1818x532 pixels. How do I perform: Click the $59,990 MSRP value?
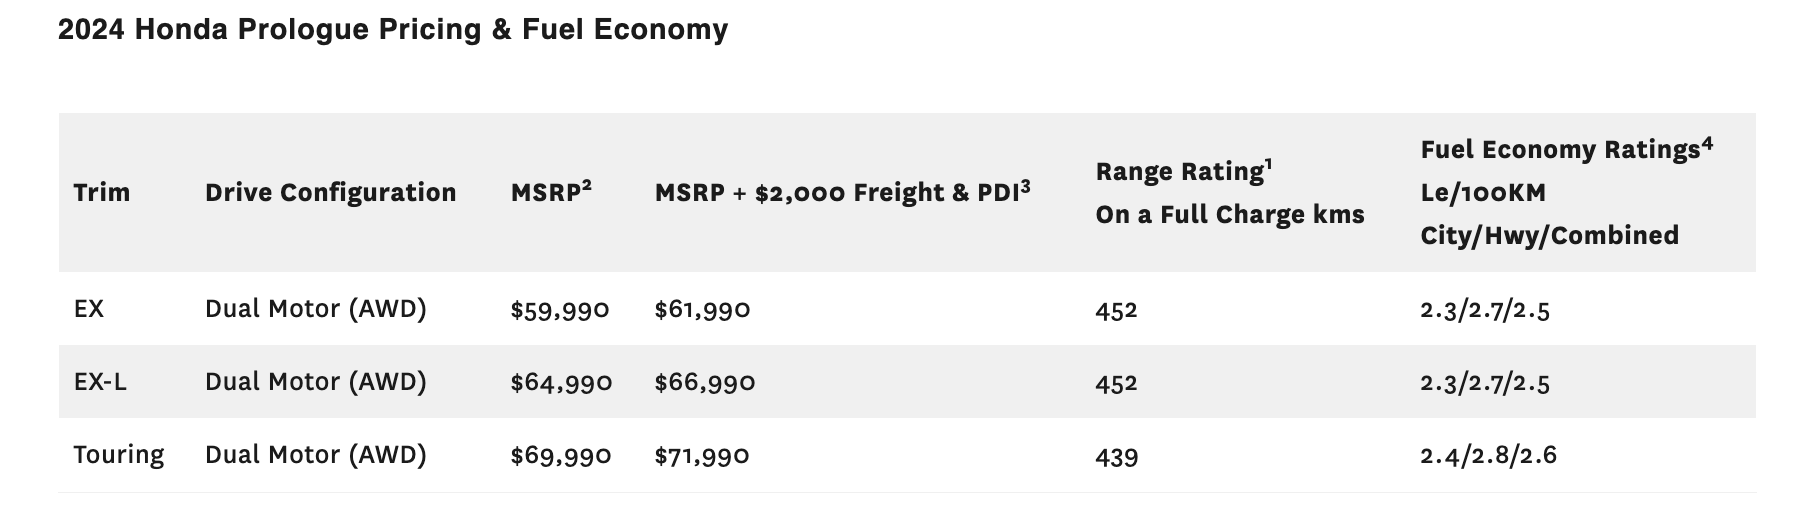tap(559, 310)
